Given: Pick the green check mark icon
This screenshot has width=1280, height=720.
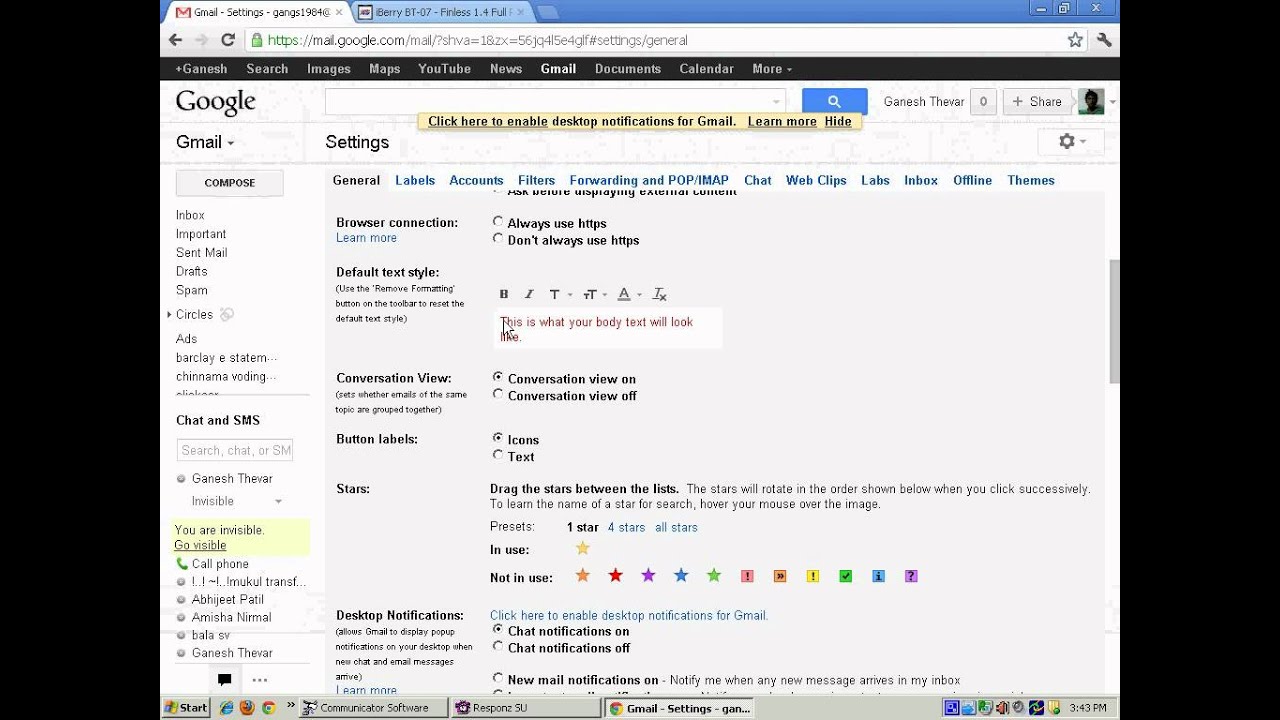Looking at the screenshot, I should 846,576.
